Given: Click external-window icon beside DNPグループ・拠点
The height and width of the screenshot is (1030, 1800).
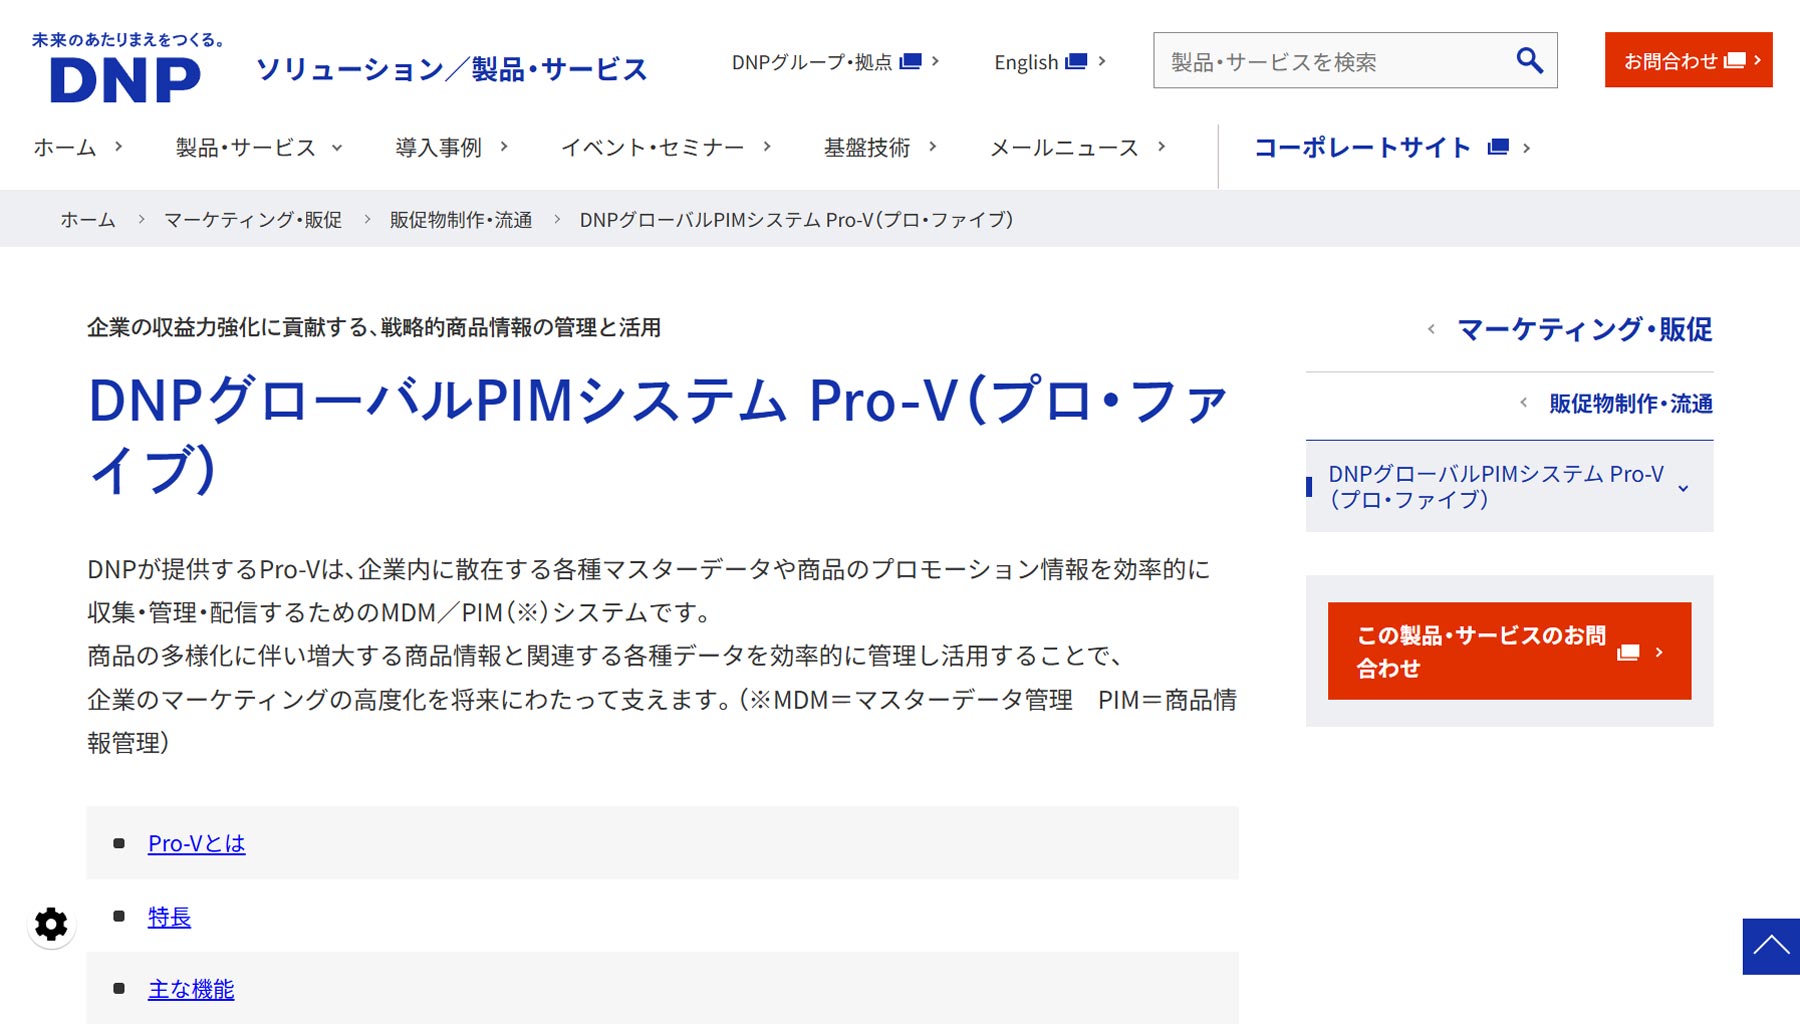Looking at the screenshot, I should 910,62.
